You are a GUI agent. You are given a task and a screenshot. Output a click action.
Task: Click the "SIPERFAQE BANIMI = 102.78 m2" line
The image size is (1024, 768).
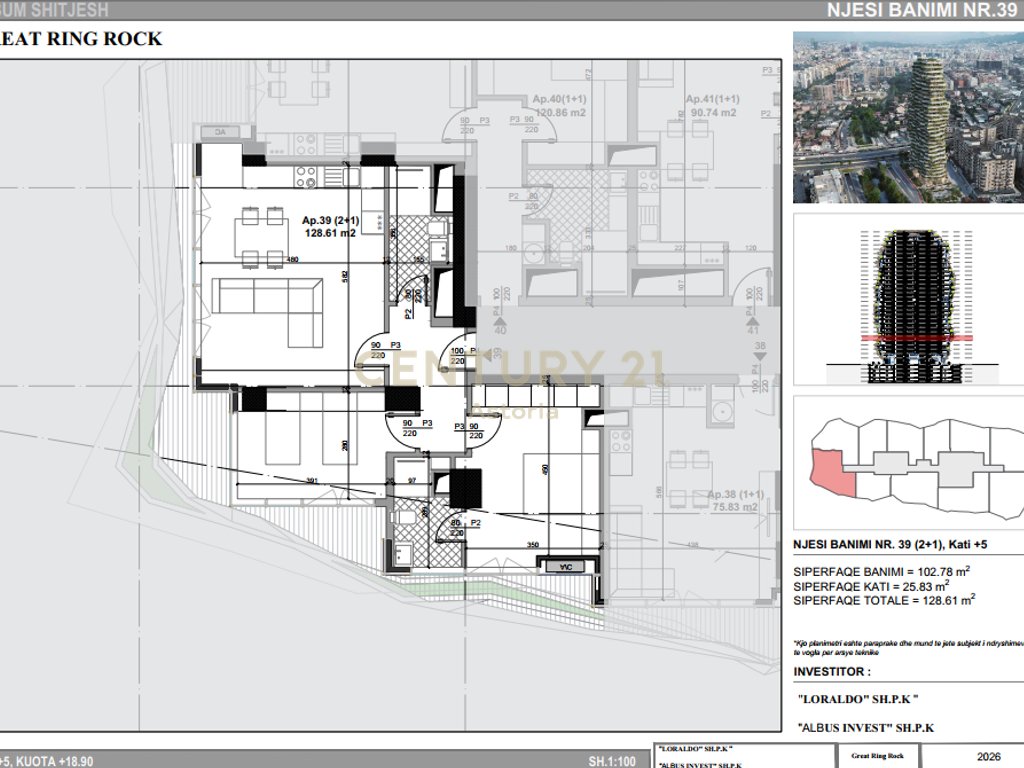[x=882, y=571]
